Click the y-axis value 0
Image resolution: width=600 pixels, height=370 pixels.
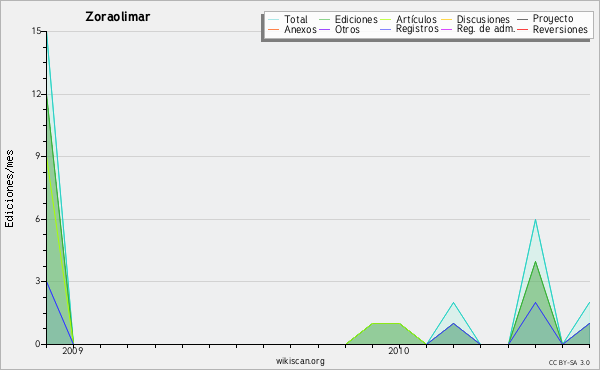[38, 344]
